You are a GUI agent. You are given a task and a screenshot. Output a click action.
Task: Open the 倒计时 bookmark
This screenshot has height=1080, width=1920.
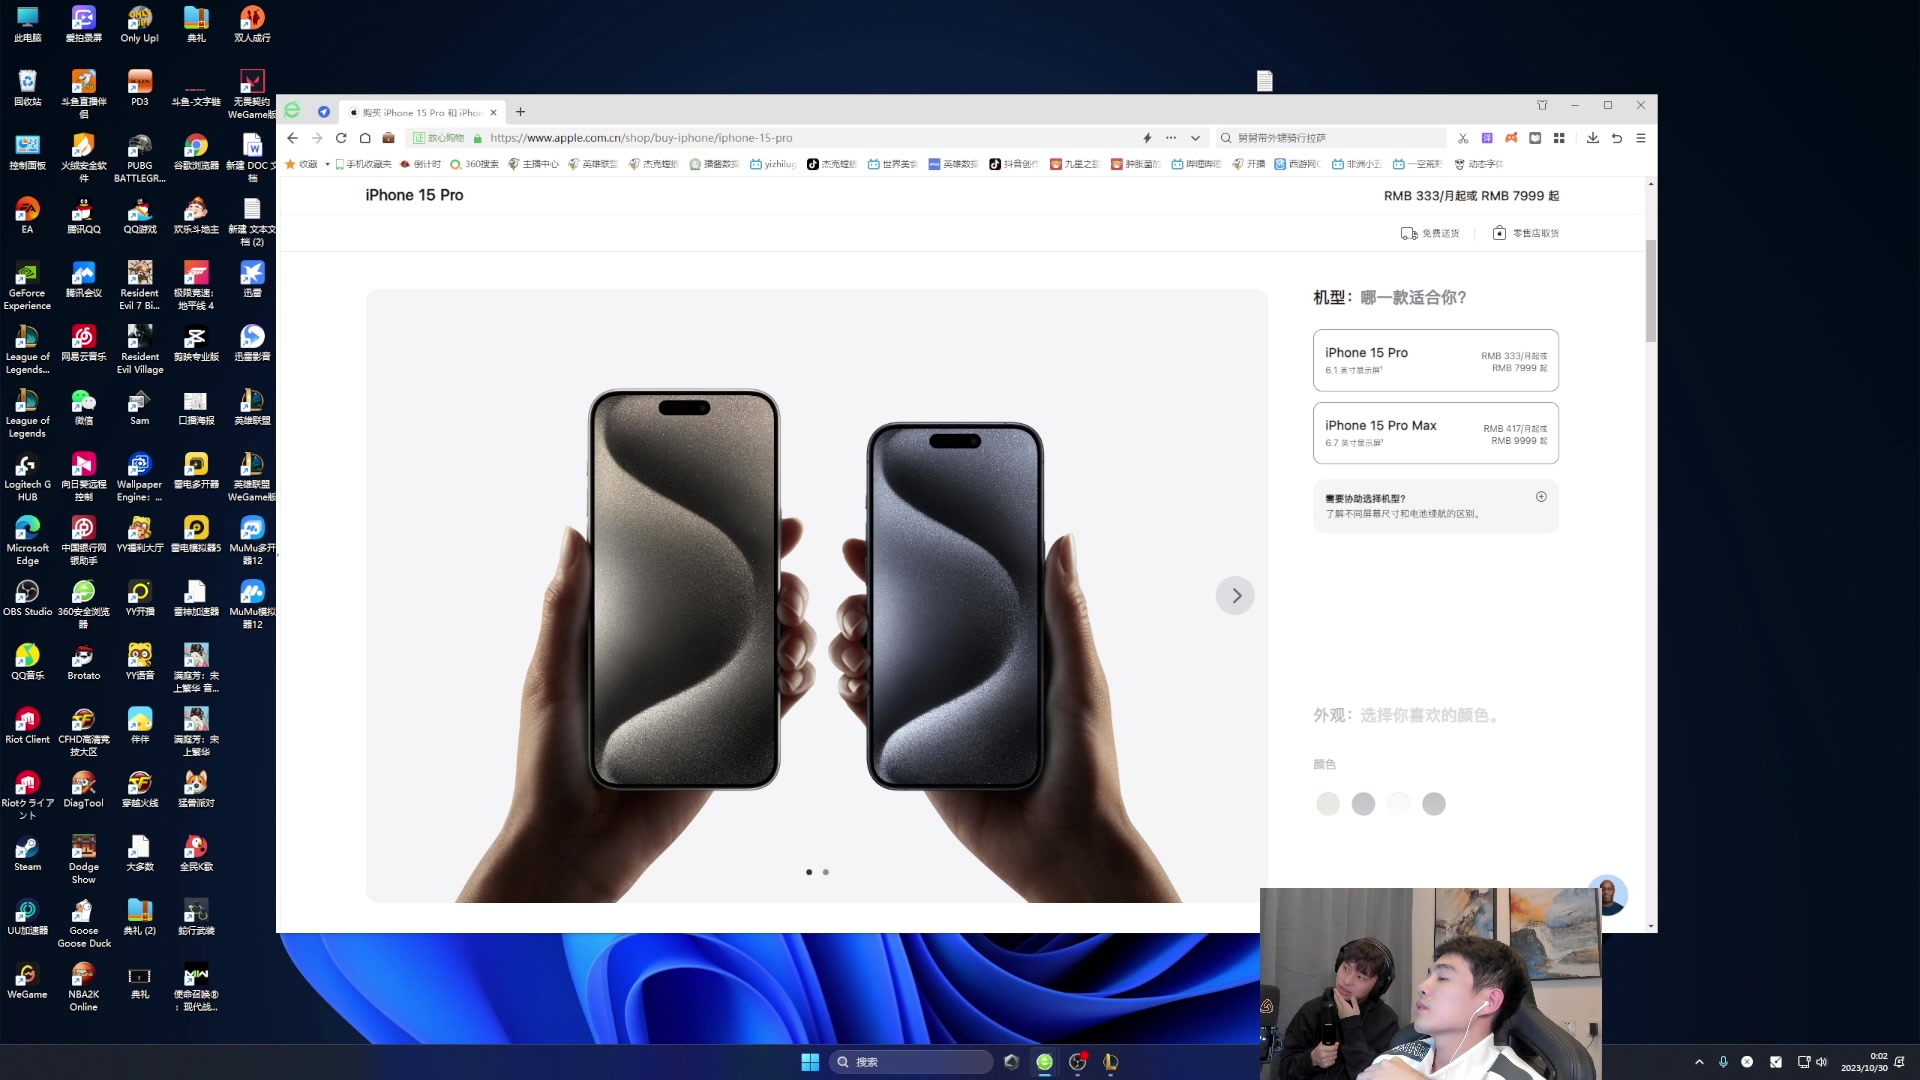[x=420, y=164]
